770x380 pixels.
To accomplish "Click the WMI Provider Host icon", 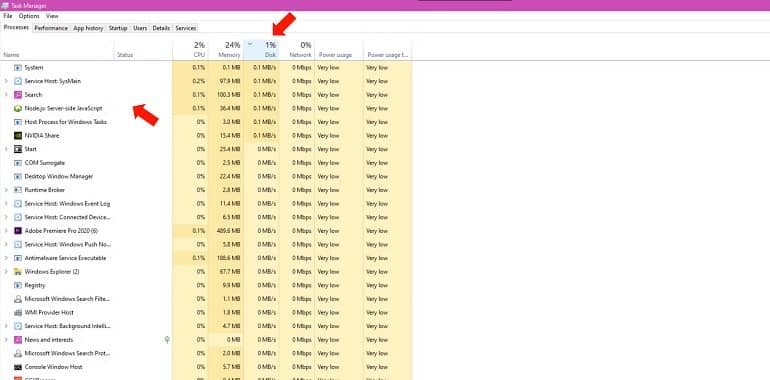I will point(18,313).
